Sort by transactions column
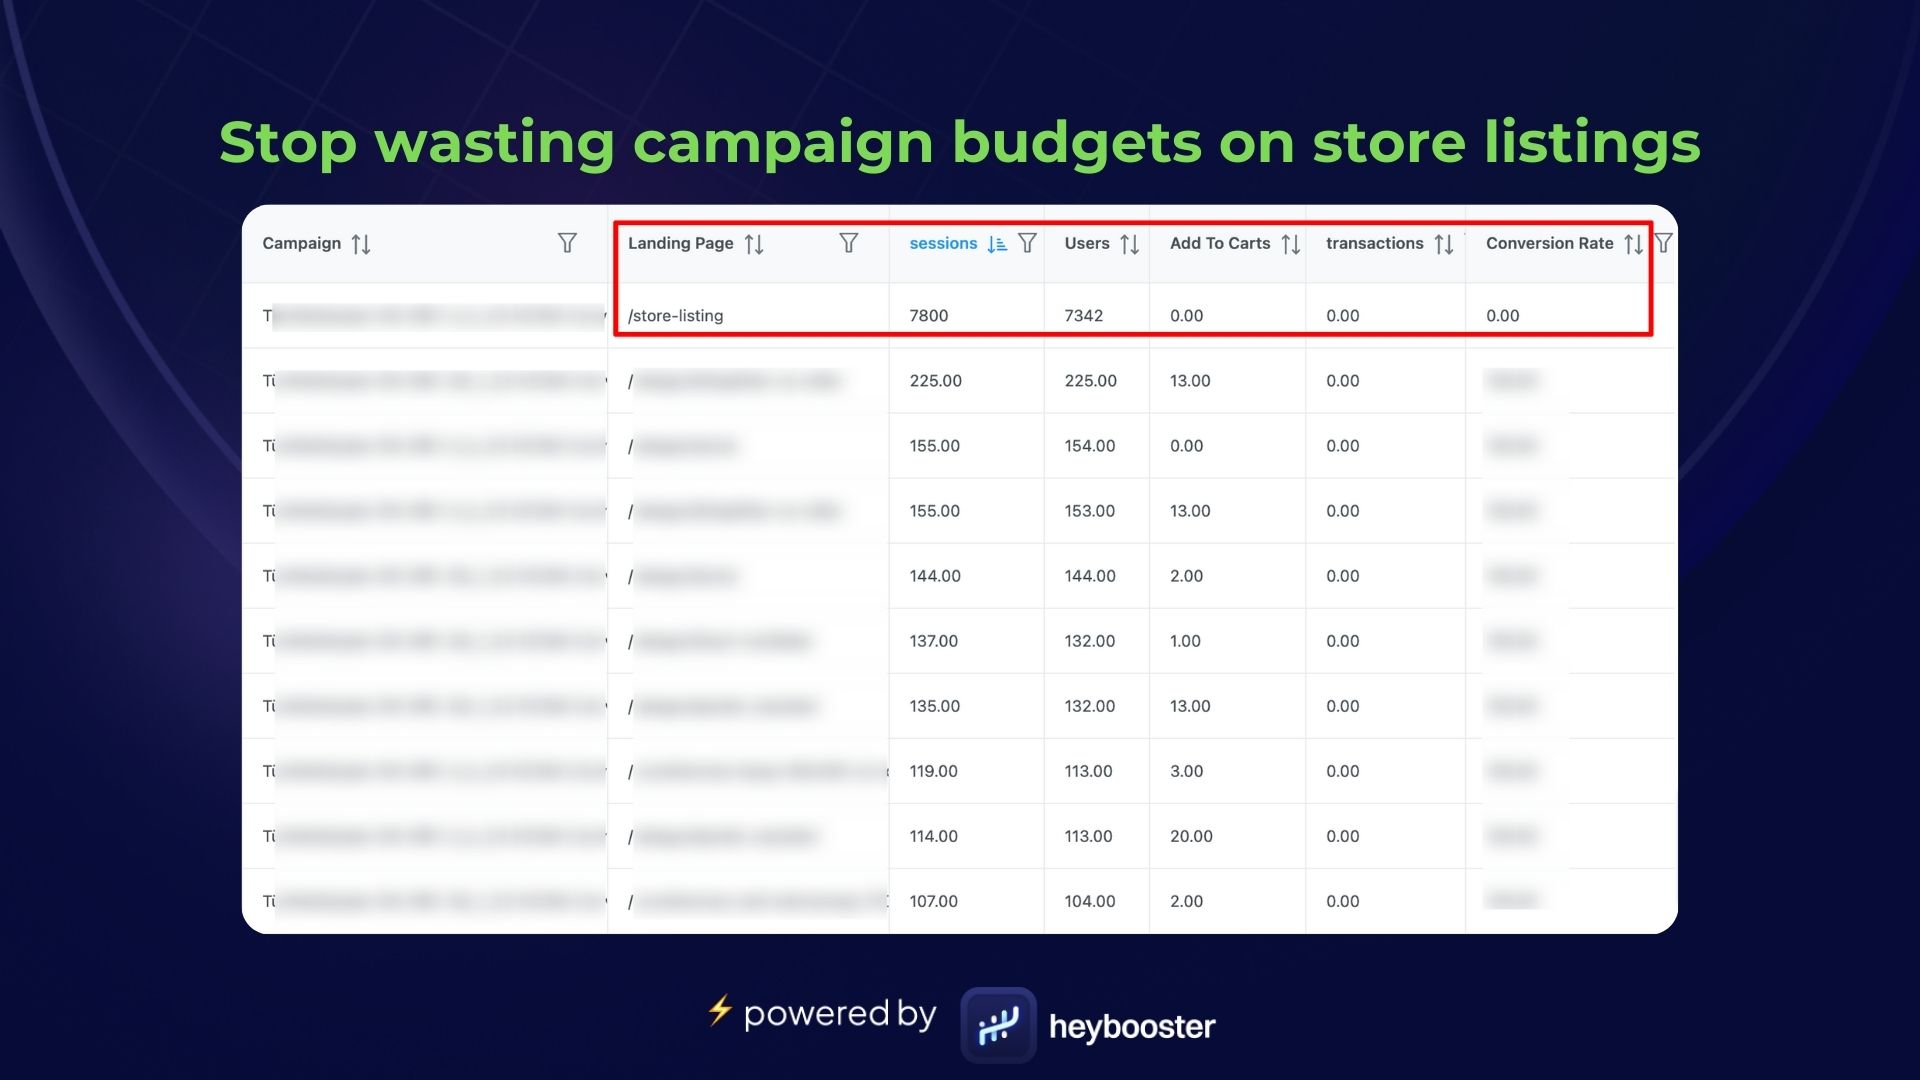The width and height of the screenshot is (1920, 1080). pos(1443,244)
